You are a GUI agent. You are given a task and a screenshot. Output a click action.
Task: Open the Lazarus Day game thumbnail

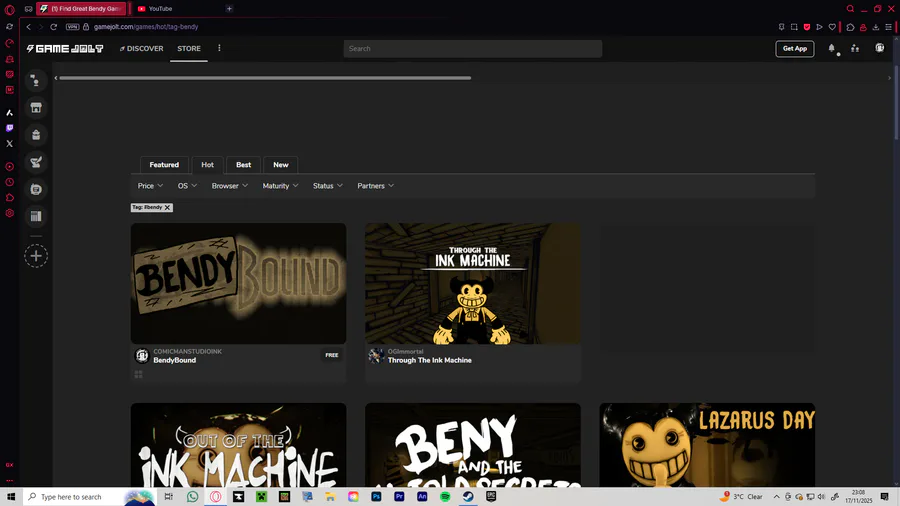click(x=707, y=445)
